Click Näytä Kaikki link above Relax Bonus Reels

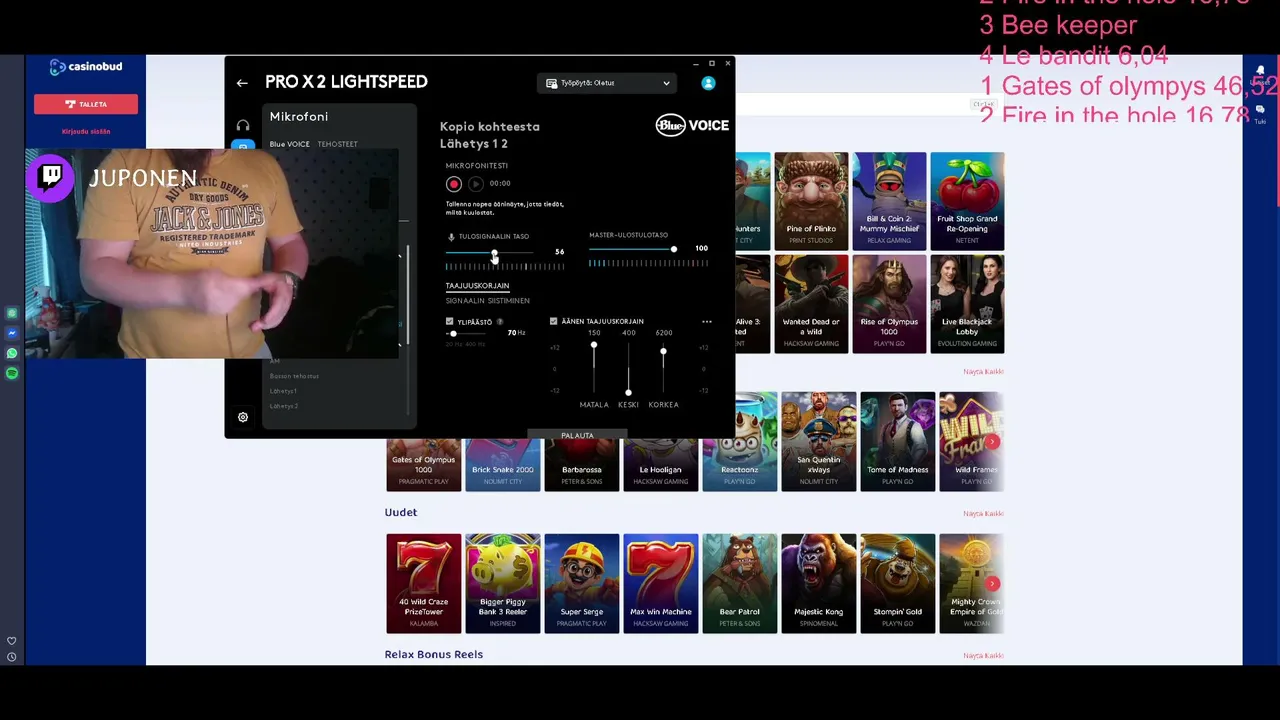pos(983,656)
